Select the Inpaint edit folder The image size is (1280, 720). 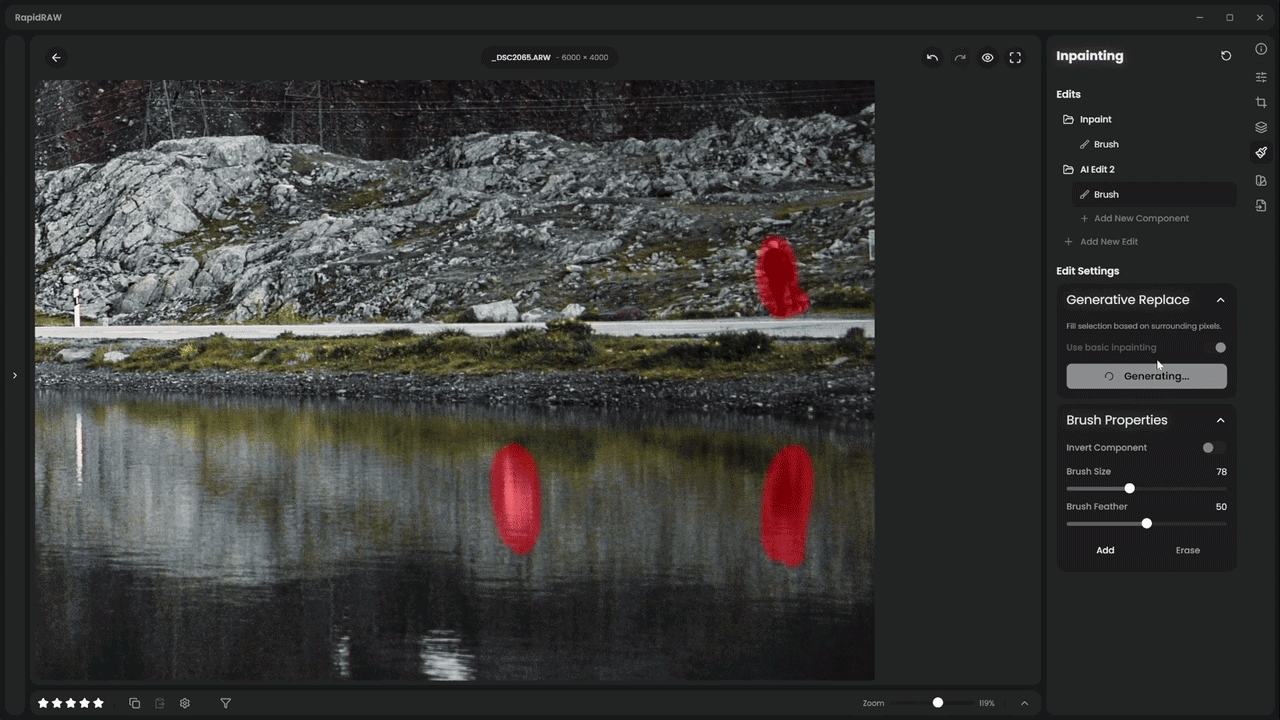coord(1146,119)
